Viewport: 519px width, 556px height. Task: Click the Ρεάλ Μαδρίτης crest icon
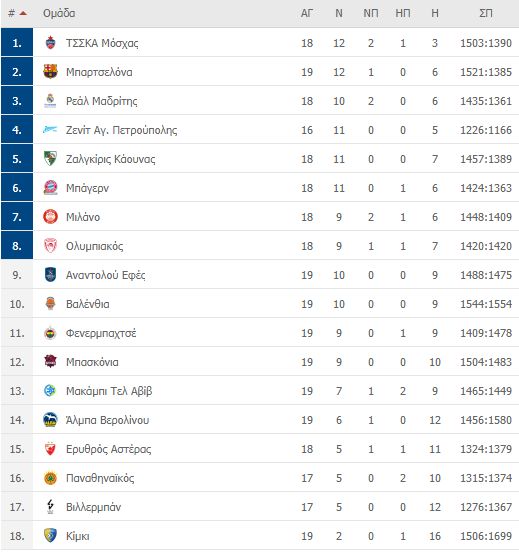(50, 101)
